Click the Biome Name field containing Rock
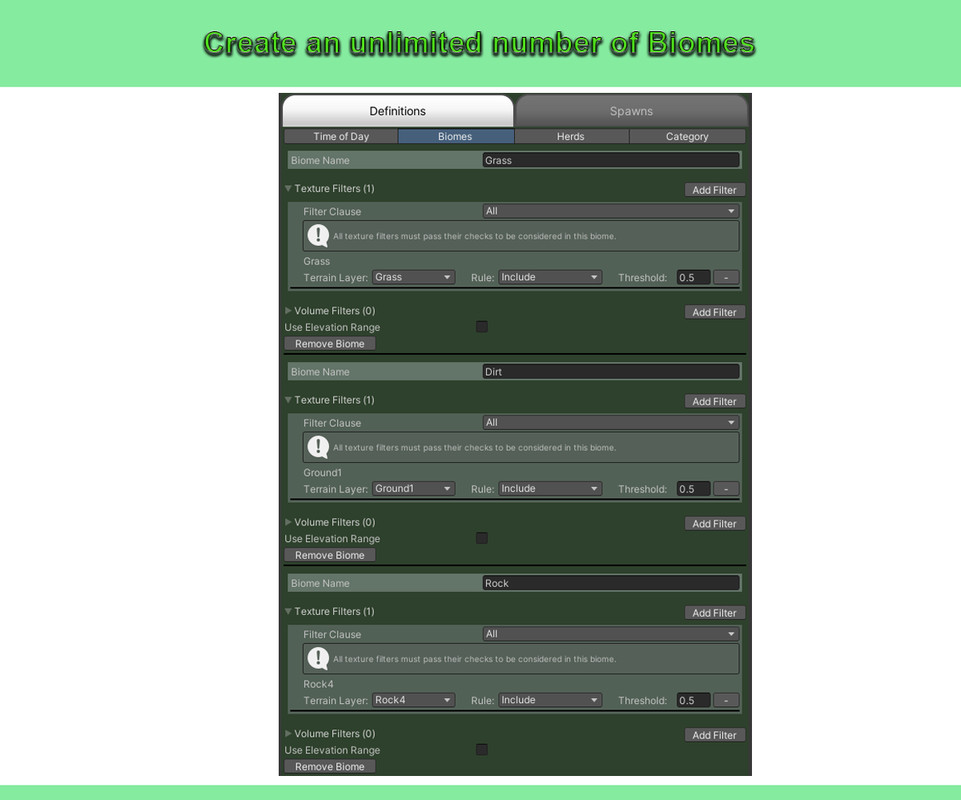The width and height of the screenshot is (961, 800). tap(611, 583)
